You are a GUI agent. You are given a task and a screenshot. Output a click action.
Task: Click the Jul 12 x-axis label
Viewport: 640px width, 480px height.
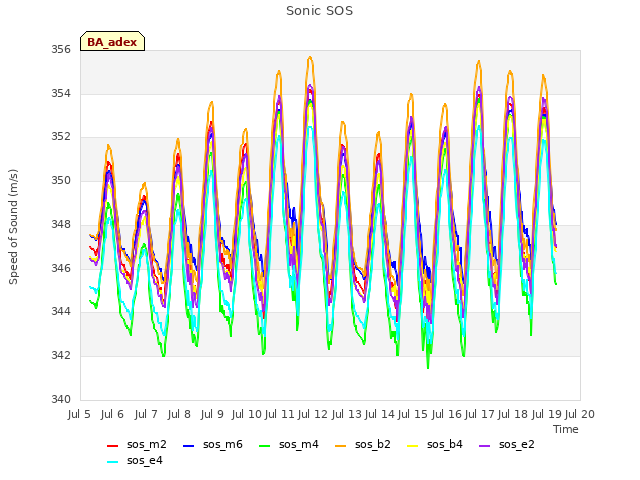click(313, 414)
